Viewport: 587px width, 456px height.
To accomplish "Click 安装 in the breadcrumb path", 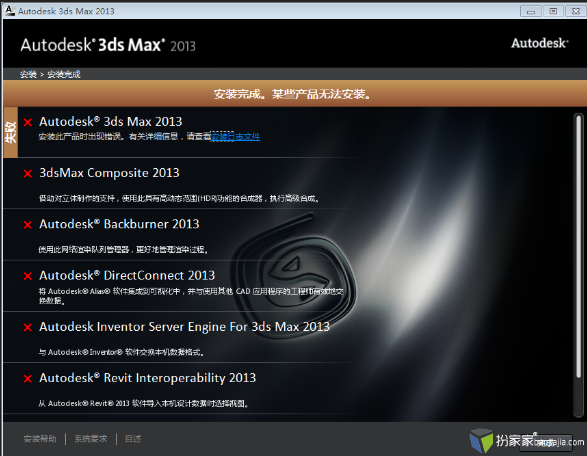I will (x=28, y=75).
